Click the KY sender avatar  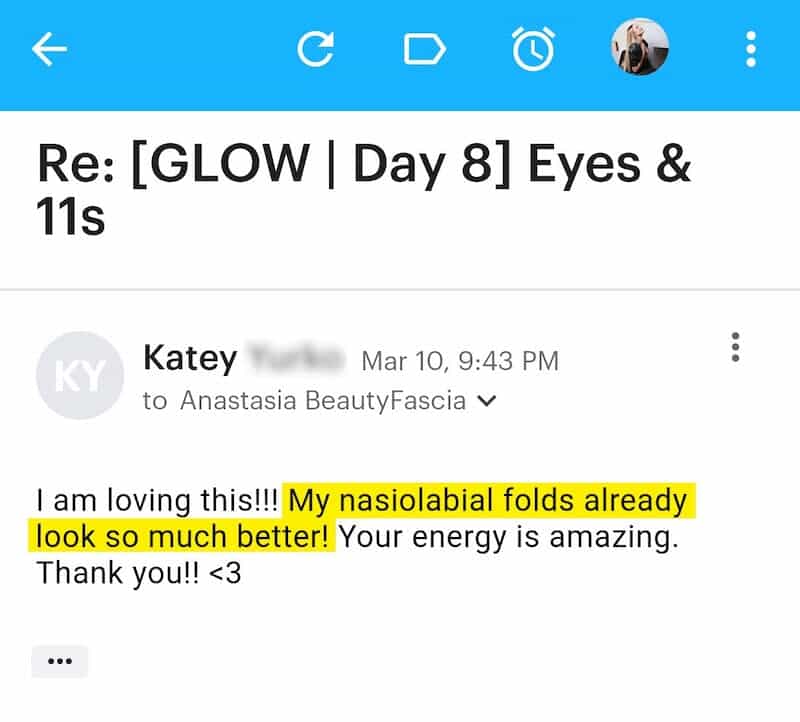(79, 375)
